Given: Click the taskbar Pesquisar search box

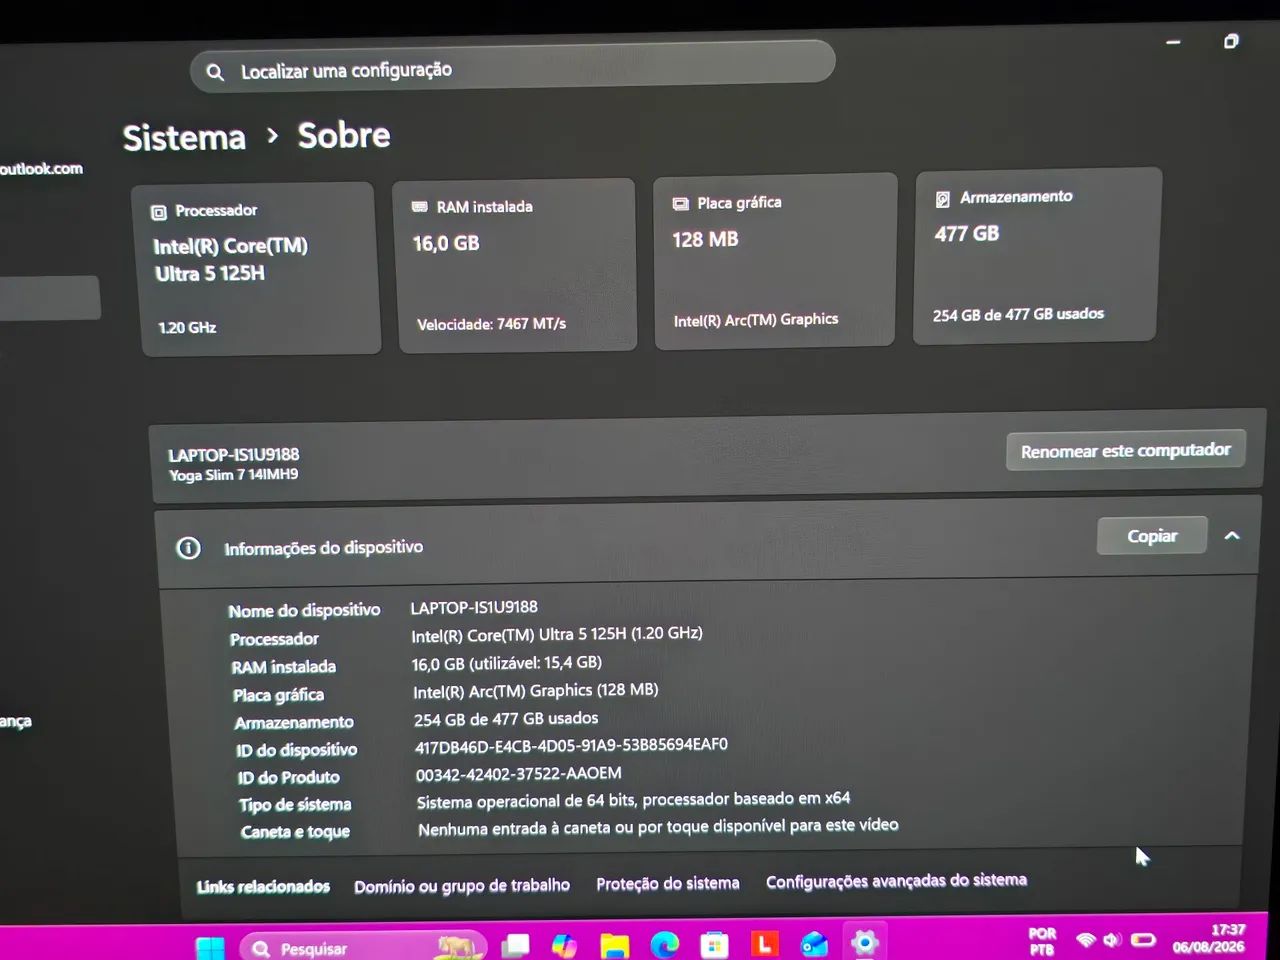Looking at the screenshot, I should pyautogui.click(x=363, y=947).
